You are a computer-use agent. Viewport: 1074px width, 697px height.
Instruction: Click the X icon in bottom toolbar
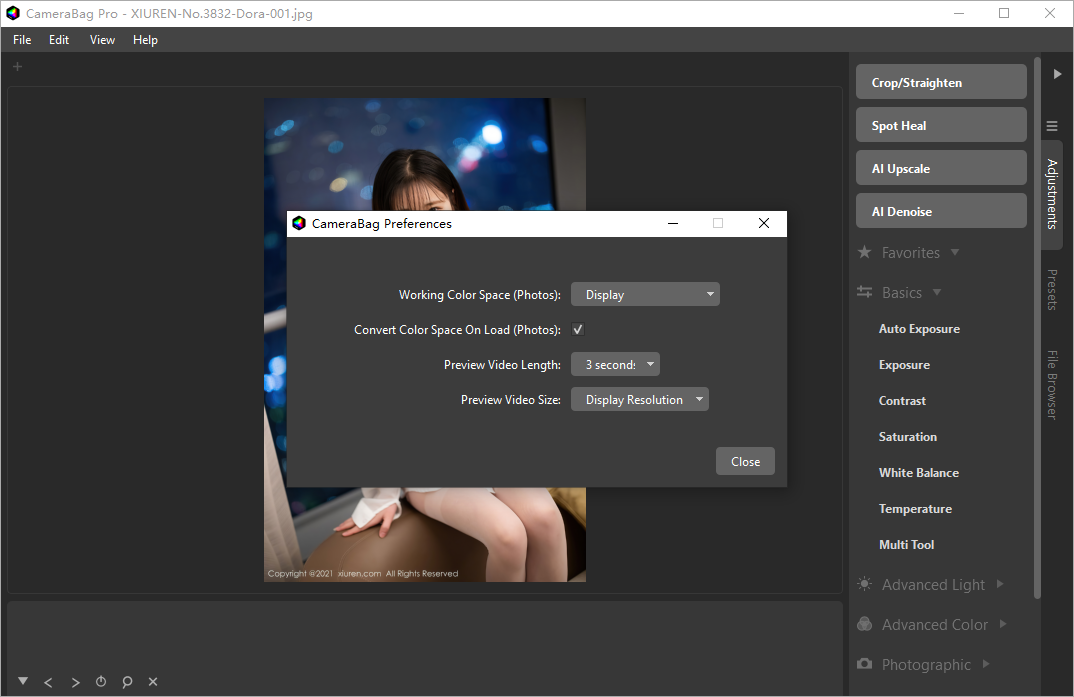[x=153, y=682]
